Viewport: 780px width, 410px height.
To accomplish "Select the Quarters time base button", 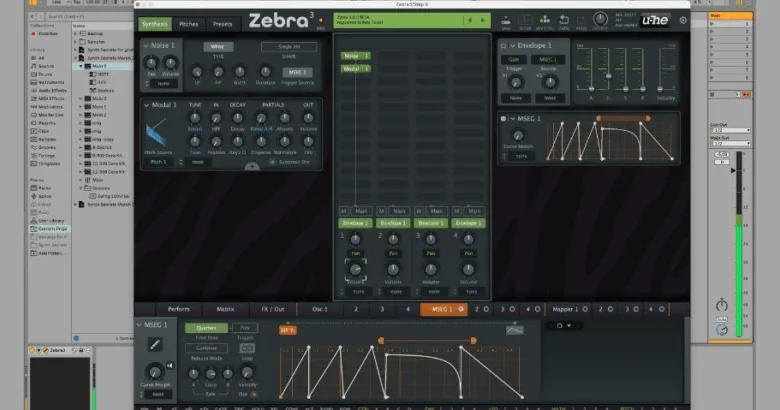I will (x=207, y=328).
